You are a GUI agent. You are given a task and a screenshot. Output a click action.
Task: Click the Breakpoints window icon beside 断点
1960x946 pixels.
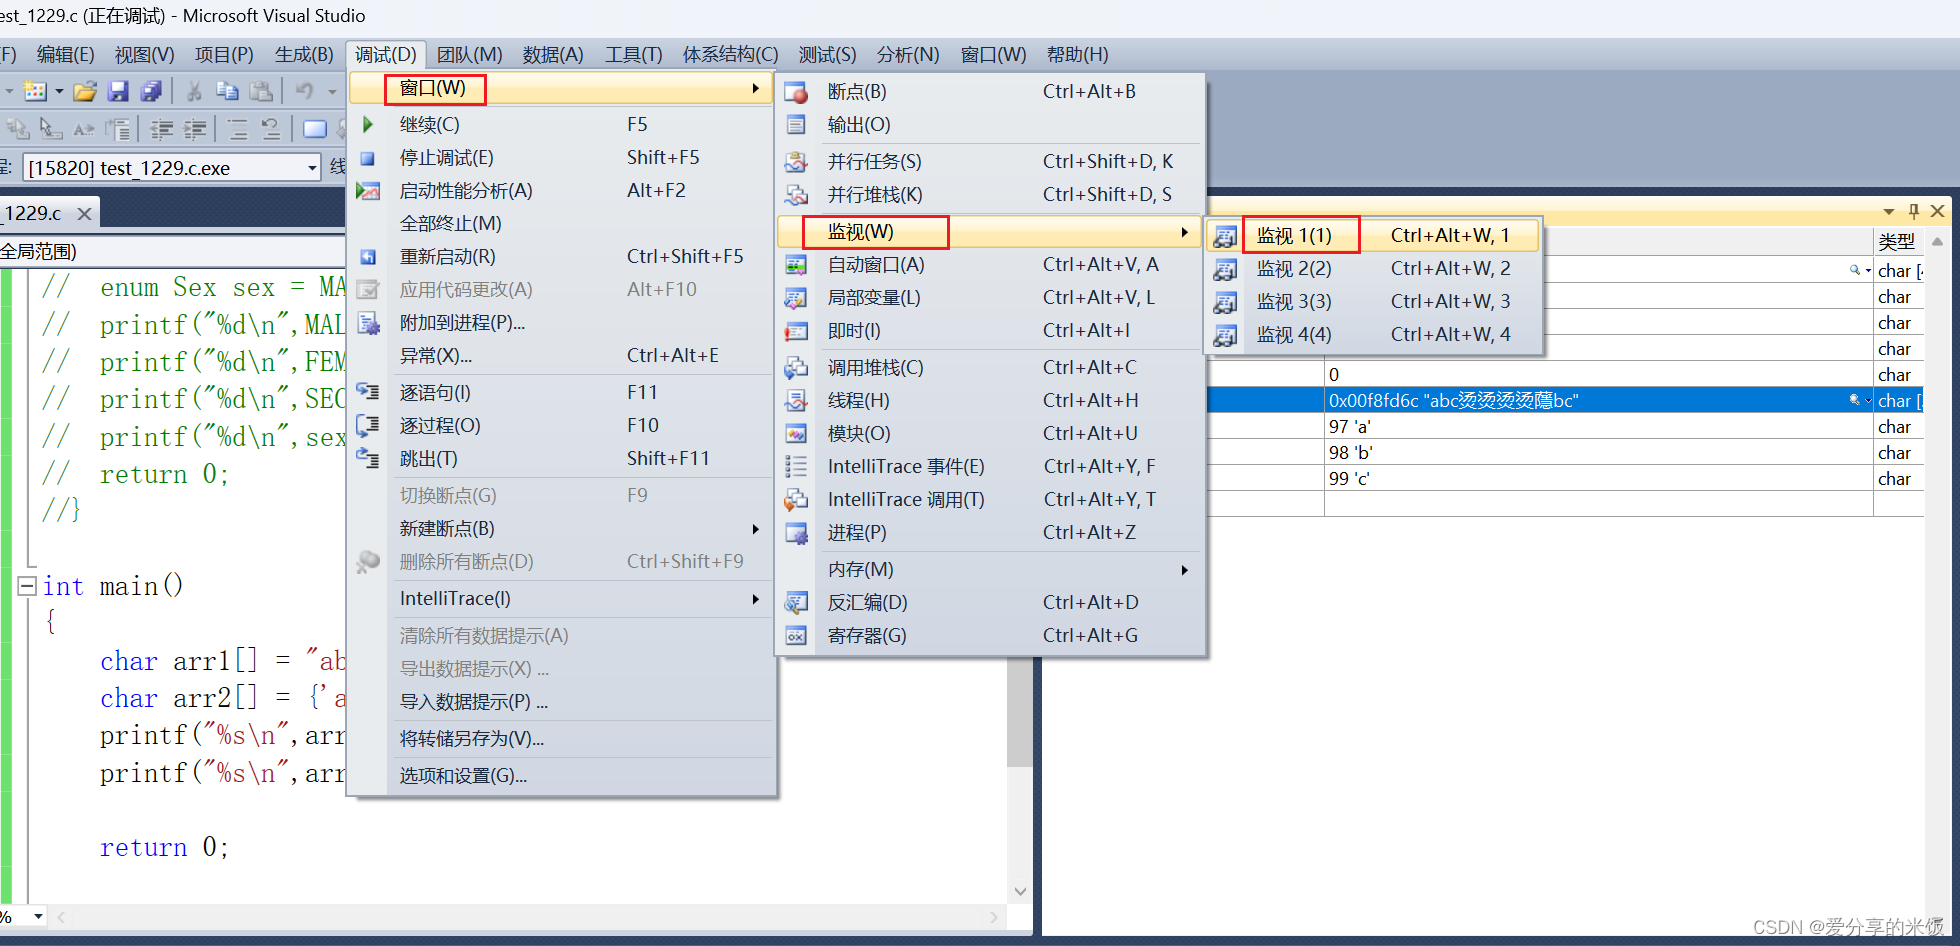tap(796, 92)
